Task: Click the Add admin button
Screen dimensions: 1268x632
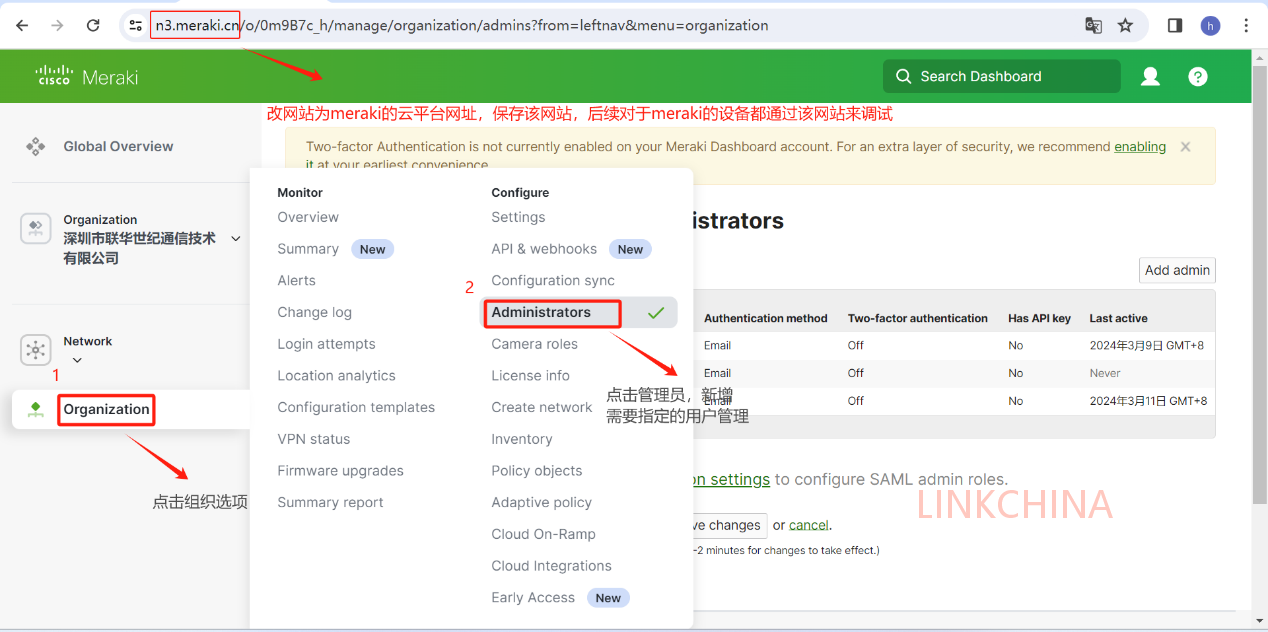Action: pos(1177,270)
